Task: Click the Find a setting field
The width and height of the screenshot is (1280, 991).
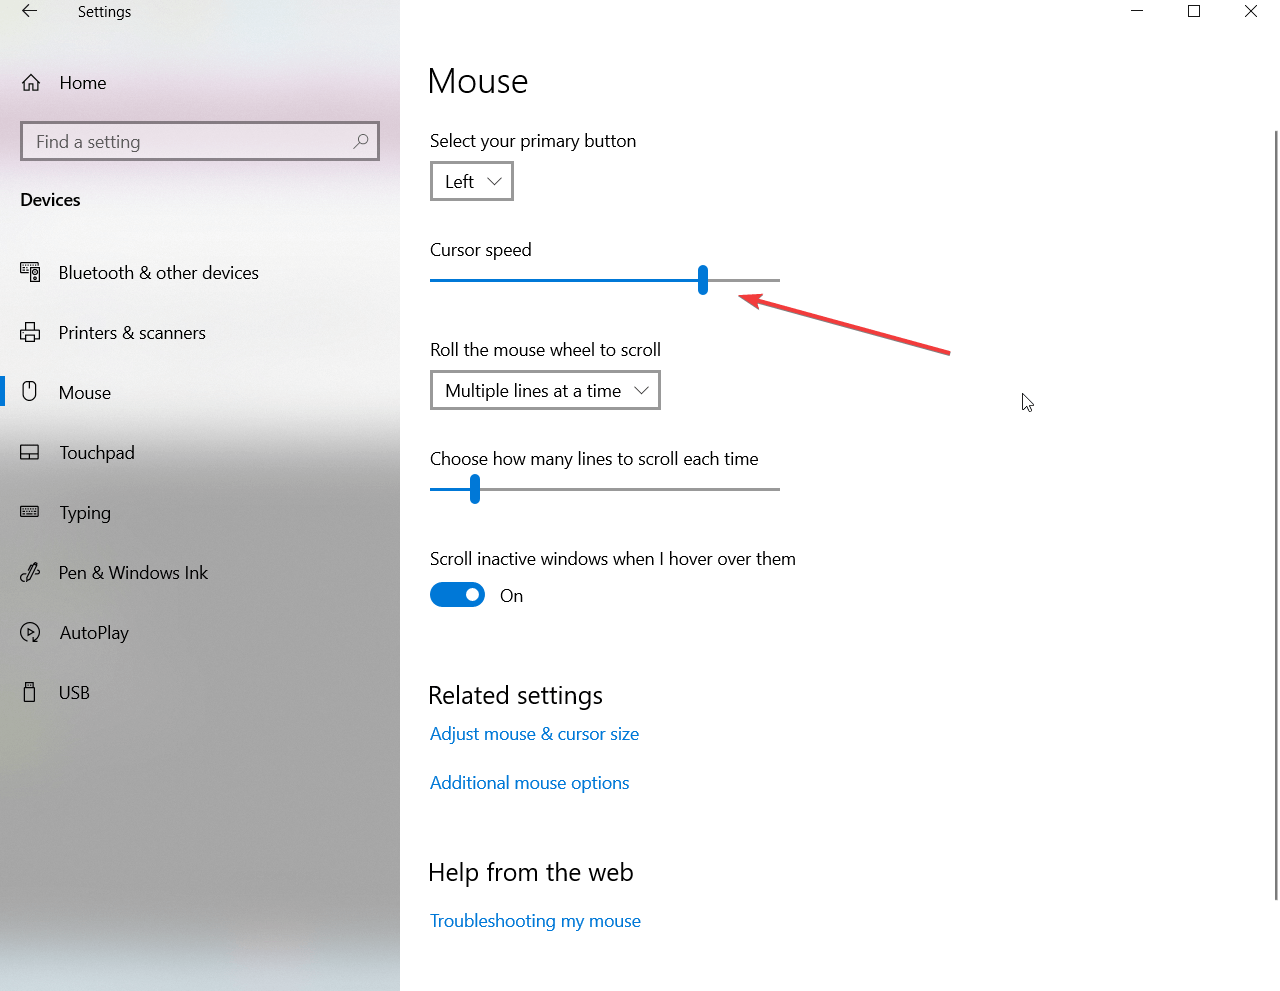Action: (x=200, y=141)
